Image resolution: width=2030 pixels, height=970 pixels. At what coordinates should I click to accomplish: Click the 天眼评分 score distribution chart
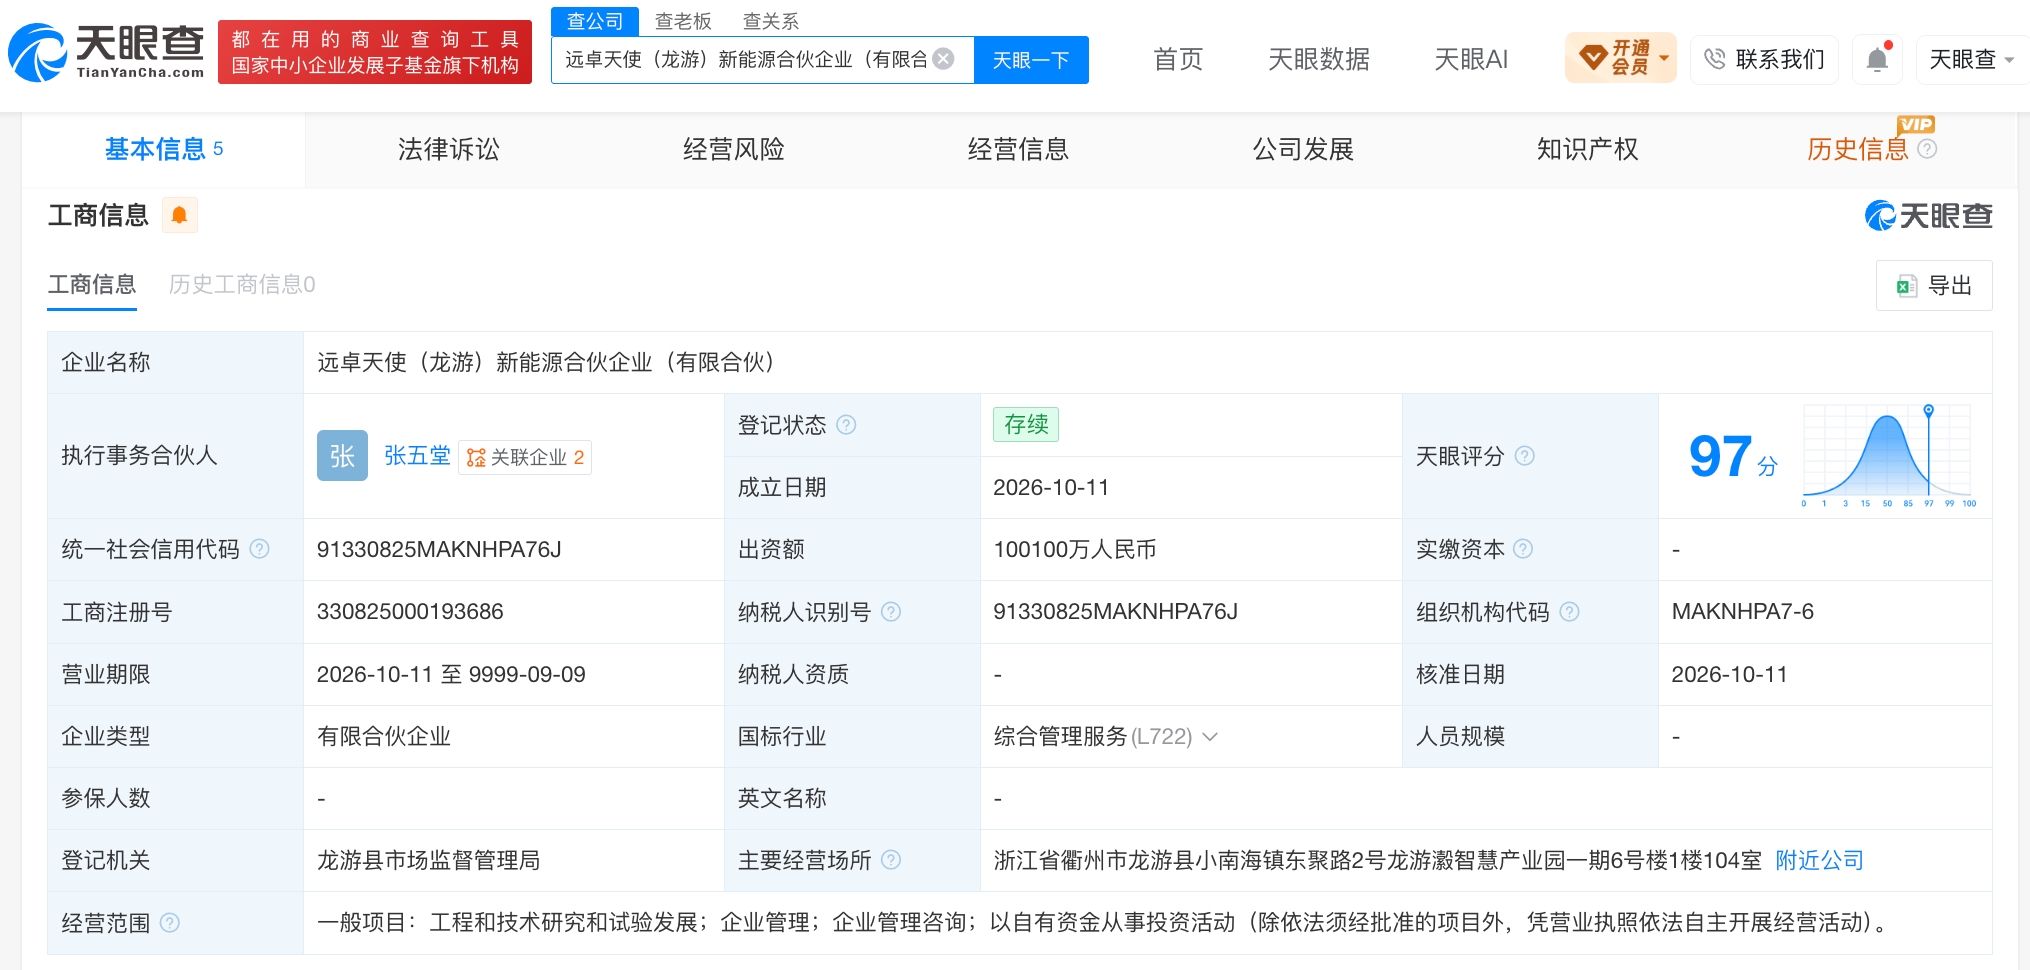coord(1888,456)
